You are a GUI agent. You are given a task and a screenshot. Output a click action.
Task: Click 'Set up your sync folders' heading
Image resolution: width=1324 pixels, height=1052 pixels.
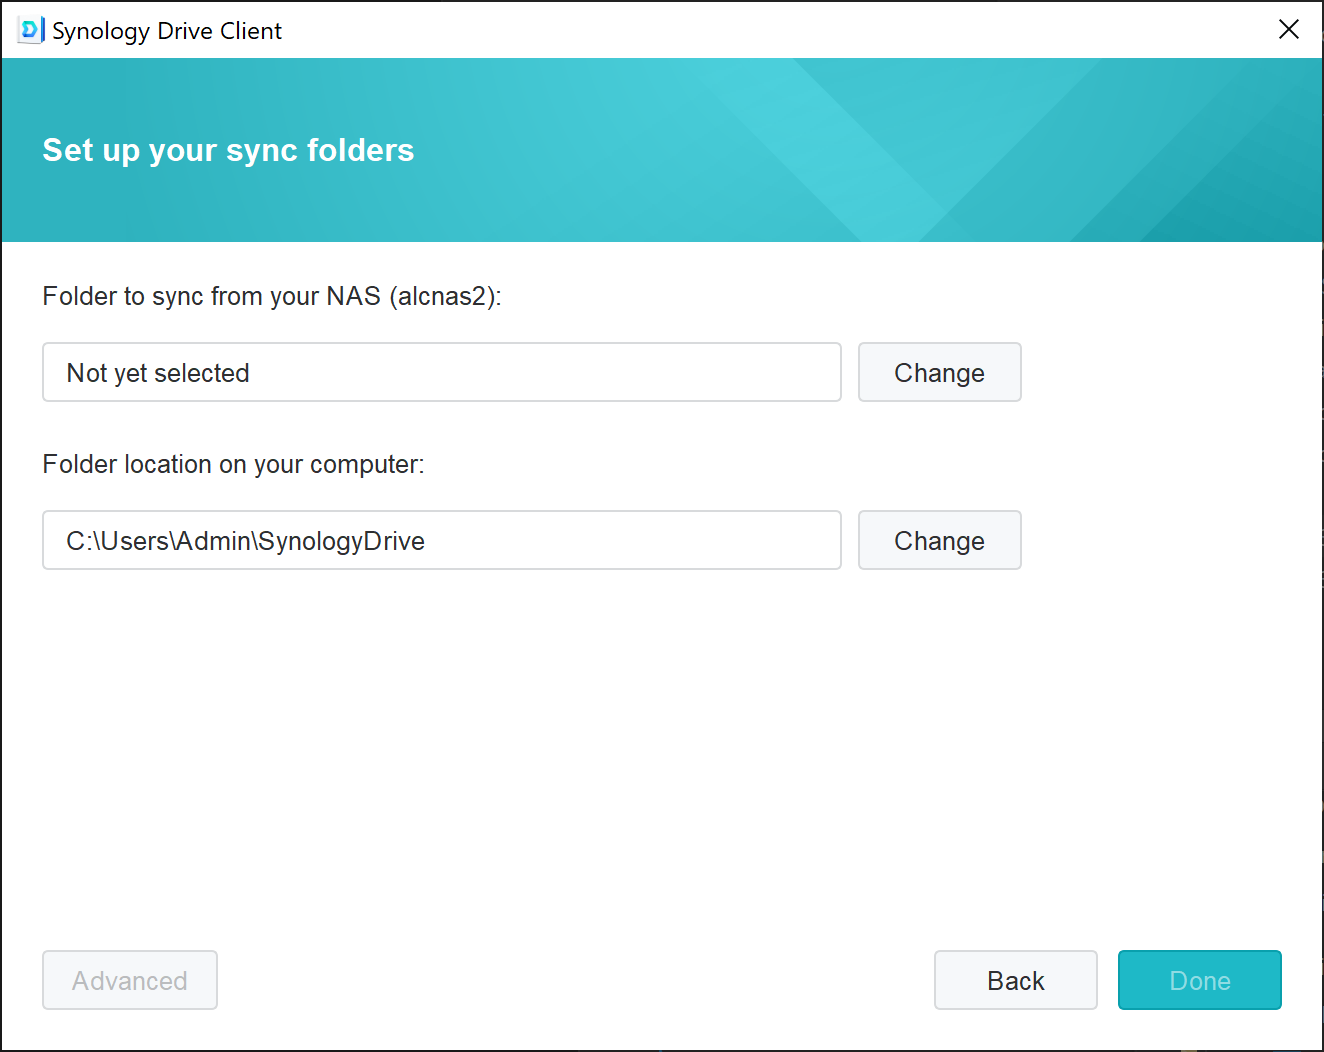(x=228, y=150)
